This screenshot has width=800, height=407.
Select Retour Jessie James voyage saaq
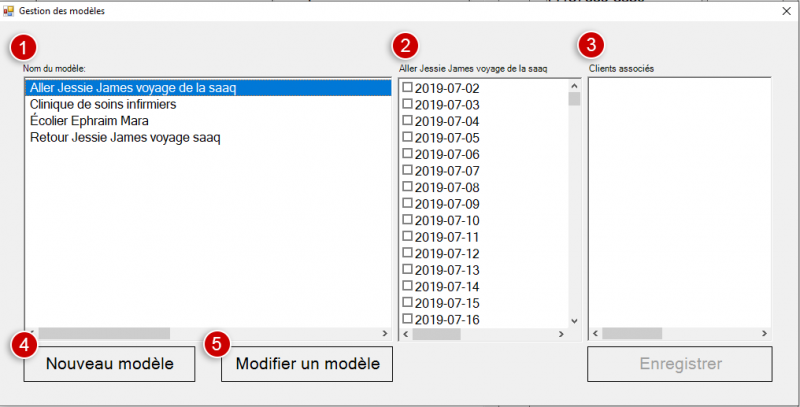point(125,137)
